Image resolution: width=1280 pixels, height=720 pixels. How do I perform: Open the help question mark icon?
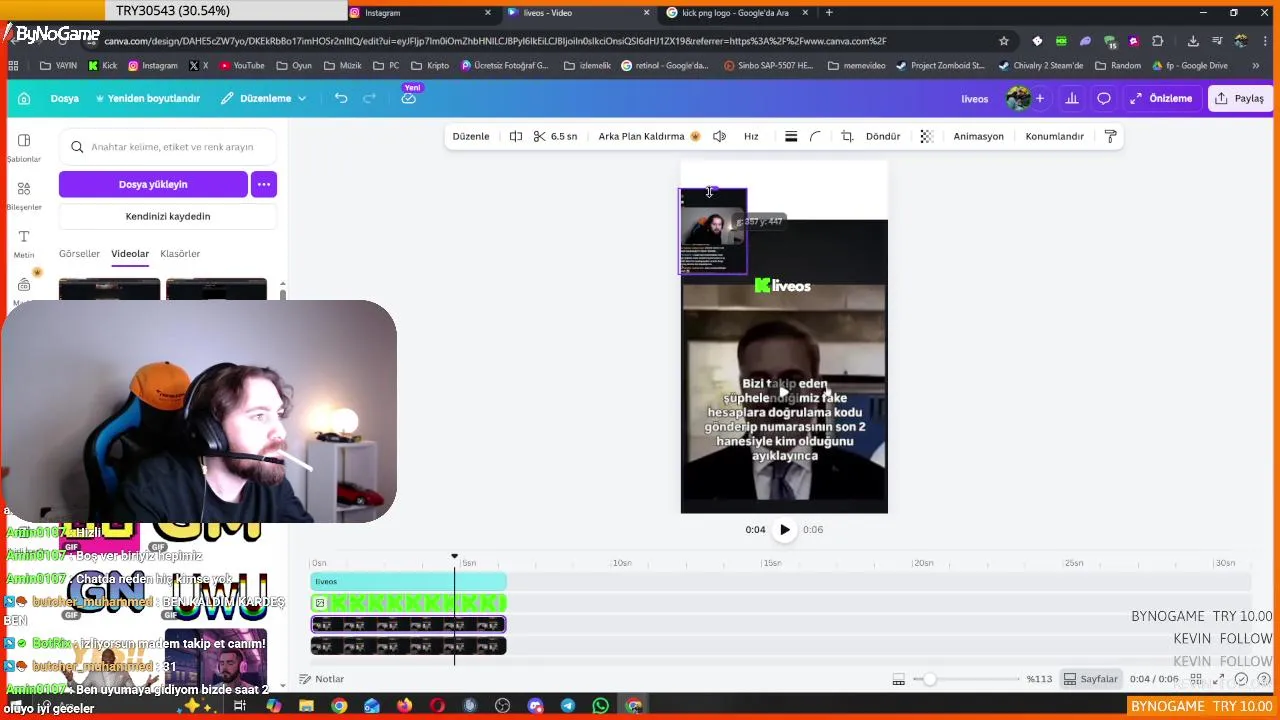pos(1263,679)
